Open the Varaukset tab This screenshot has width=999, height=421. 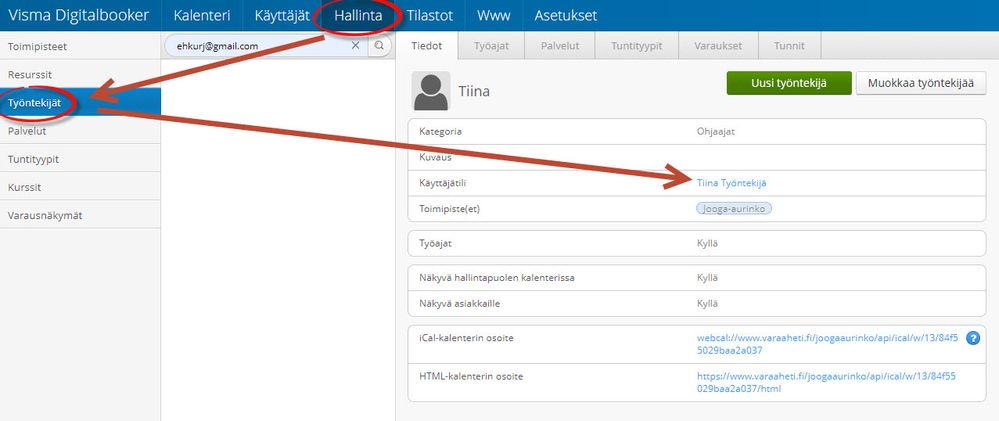pyautogui.click(x=719, y=46)
